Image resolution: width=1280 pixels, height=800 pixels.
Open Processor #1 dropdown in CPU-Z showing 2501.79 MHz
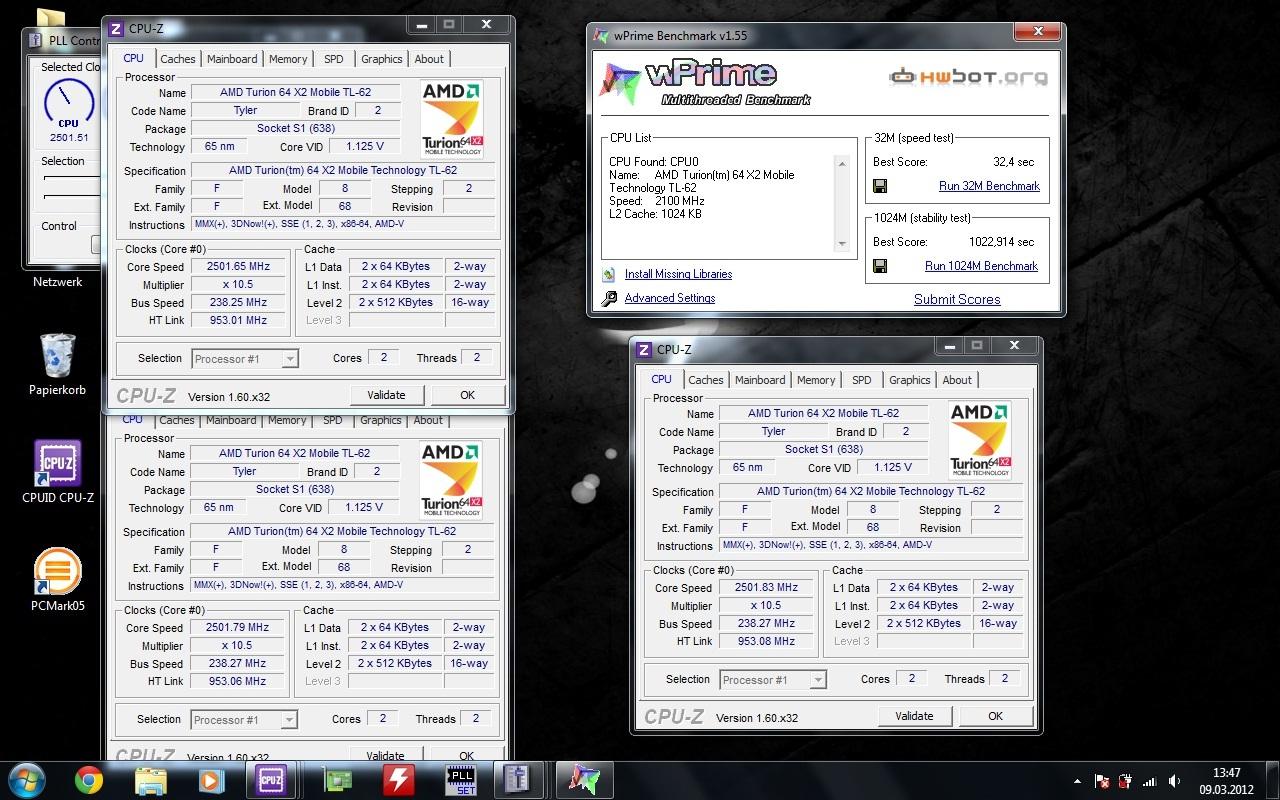point(244,719)
